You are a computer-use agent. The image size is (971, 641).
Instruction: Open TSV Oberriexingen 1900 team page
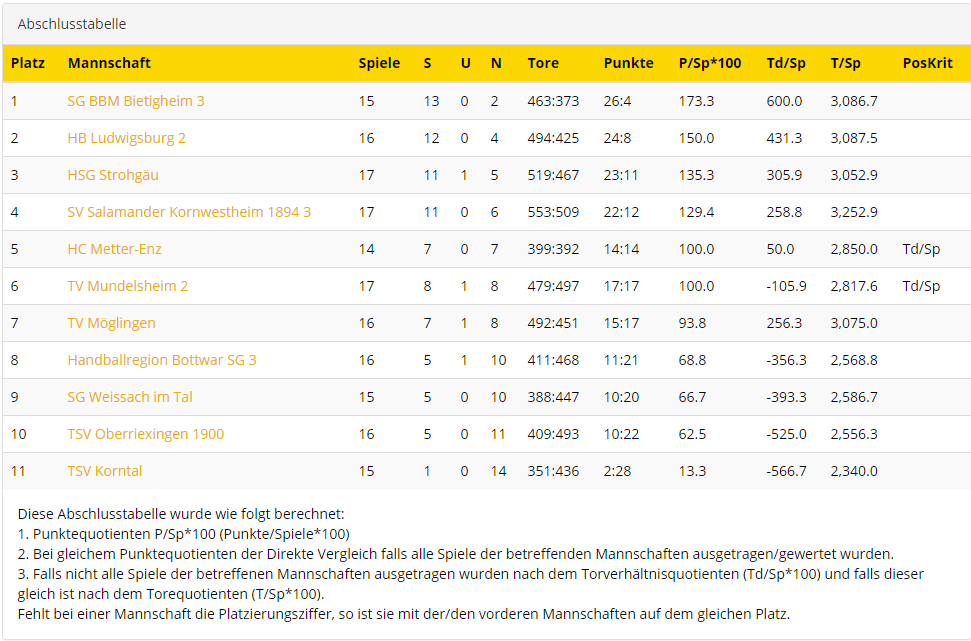coord(146,434)
